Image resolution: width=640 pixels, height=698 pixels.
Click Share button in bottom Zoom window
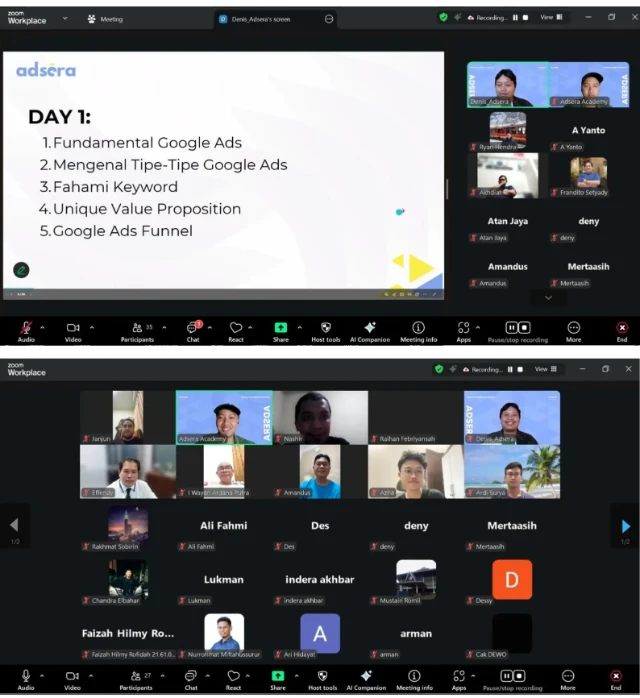tap(278, 680)
